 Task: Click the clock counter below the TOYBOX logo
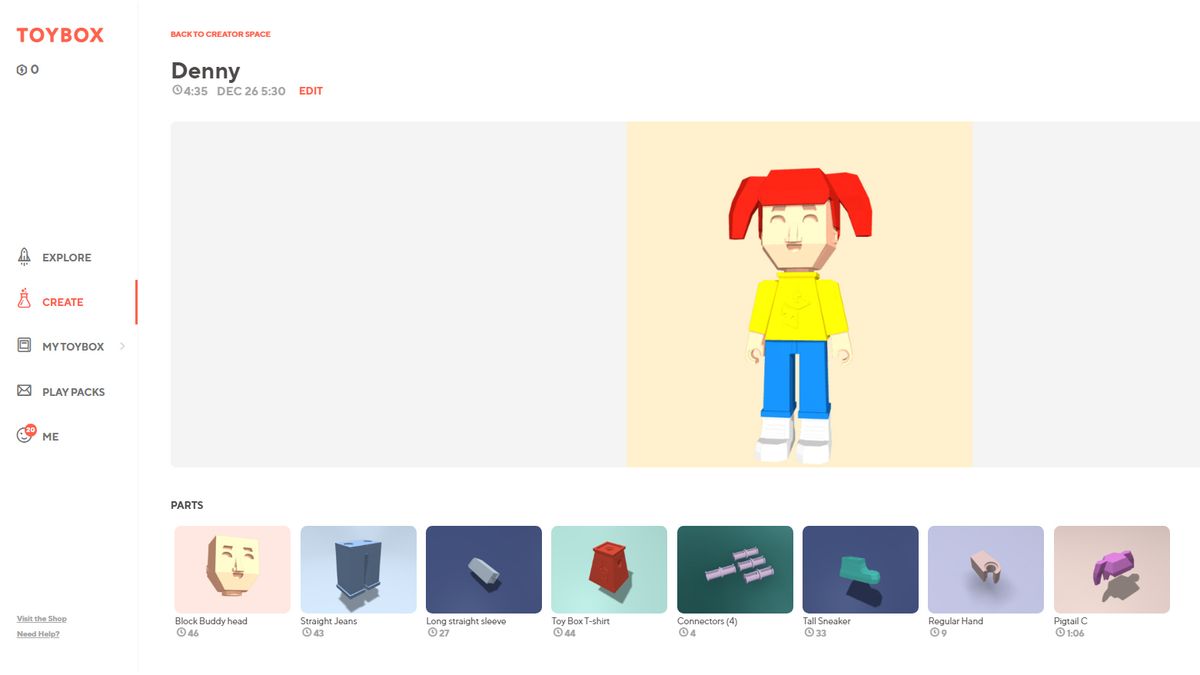coord(28,69)
